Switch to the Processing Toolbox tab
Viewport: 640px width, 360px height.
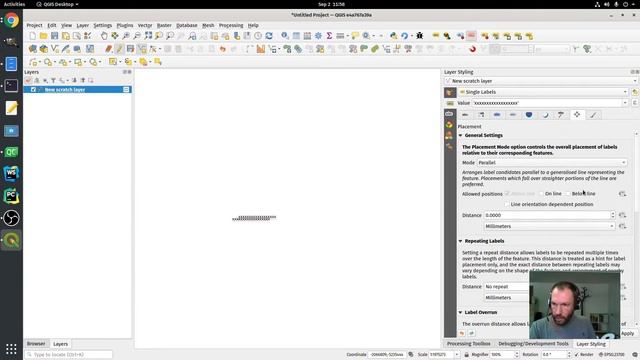[x=468, y=344]
